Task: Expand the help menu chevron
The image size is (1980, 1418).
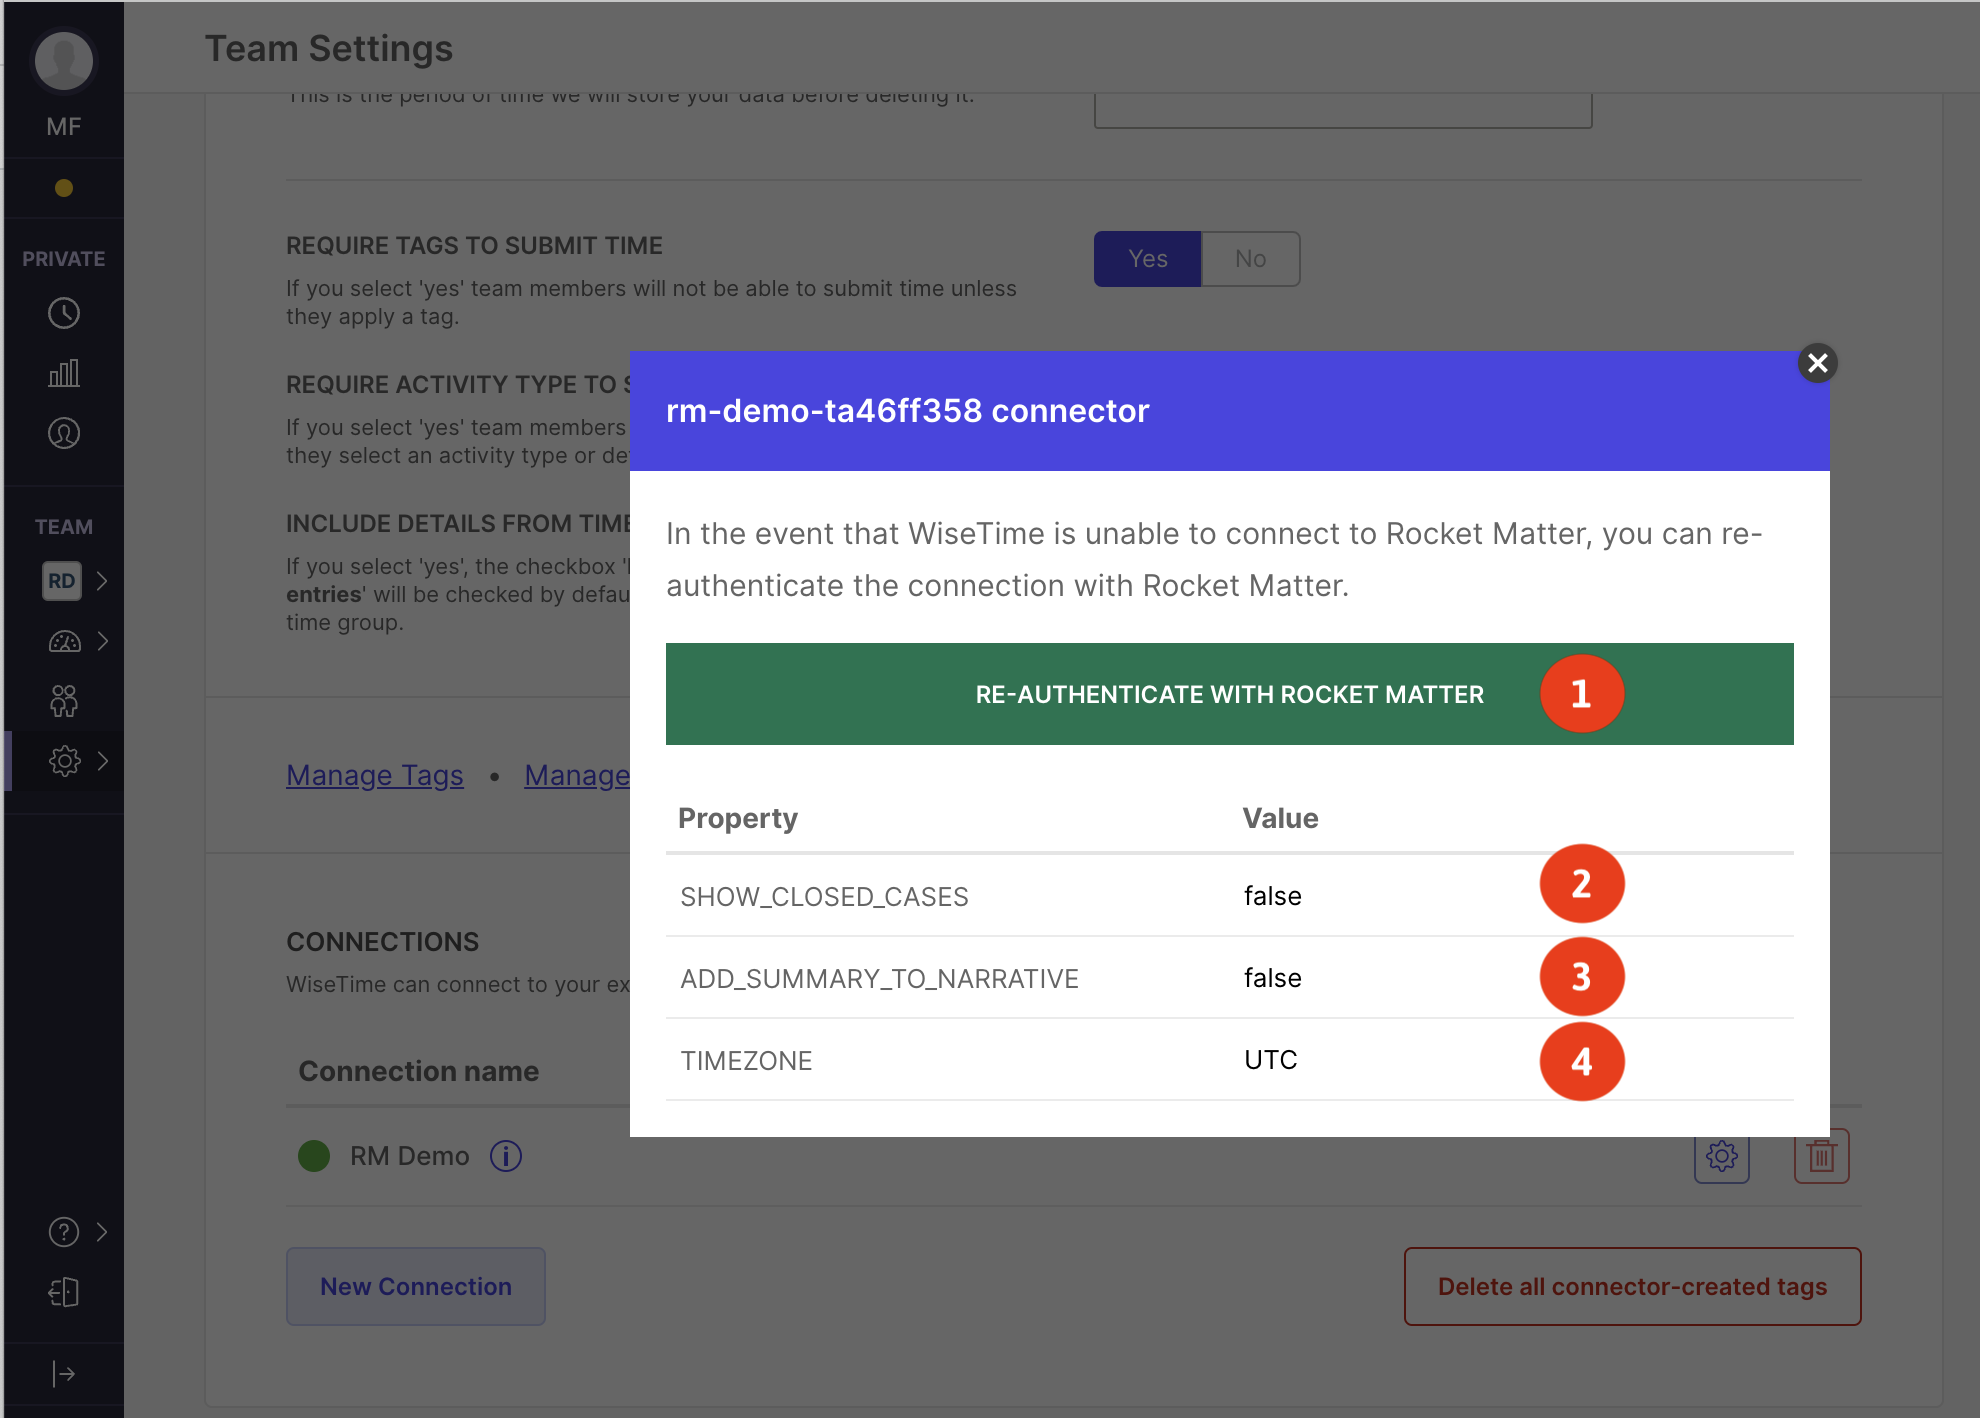Action: point(102,1232)
